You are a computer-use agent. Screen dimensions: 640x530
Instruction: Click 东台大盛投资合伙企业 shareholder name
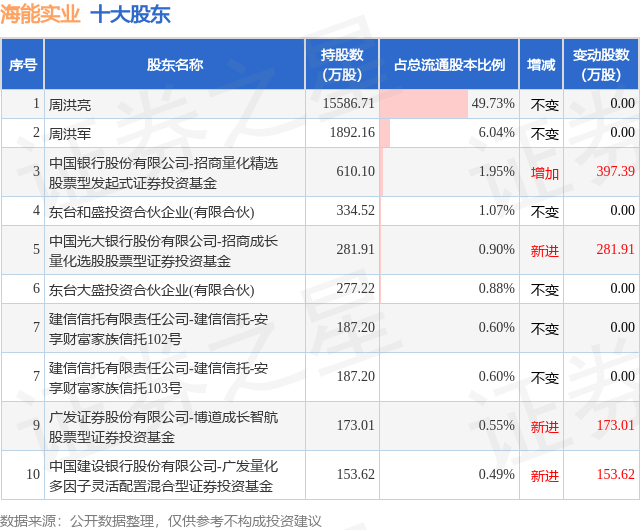(151, 290)
